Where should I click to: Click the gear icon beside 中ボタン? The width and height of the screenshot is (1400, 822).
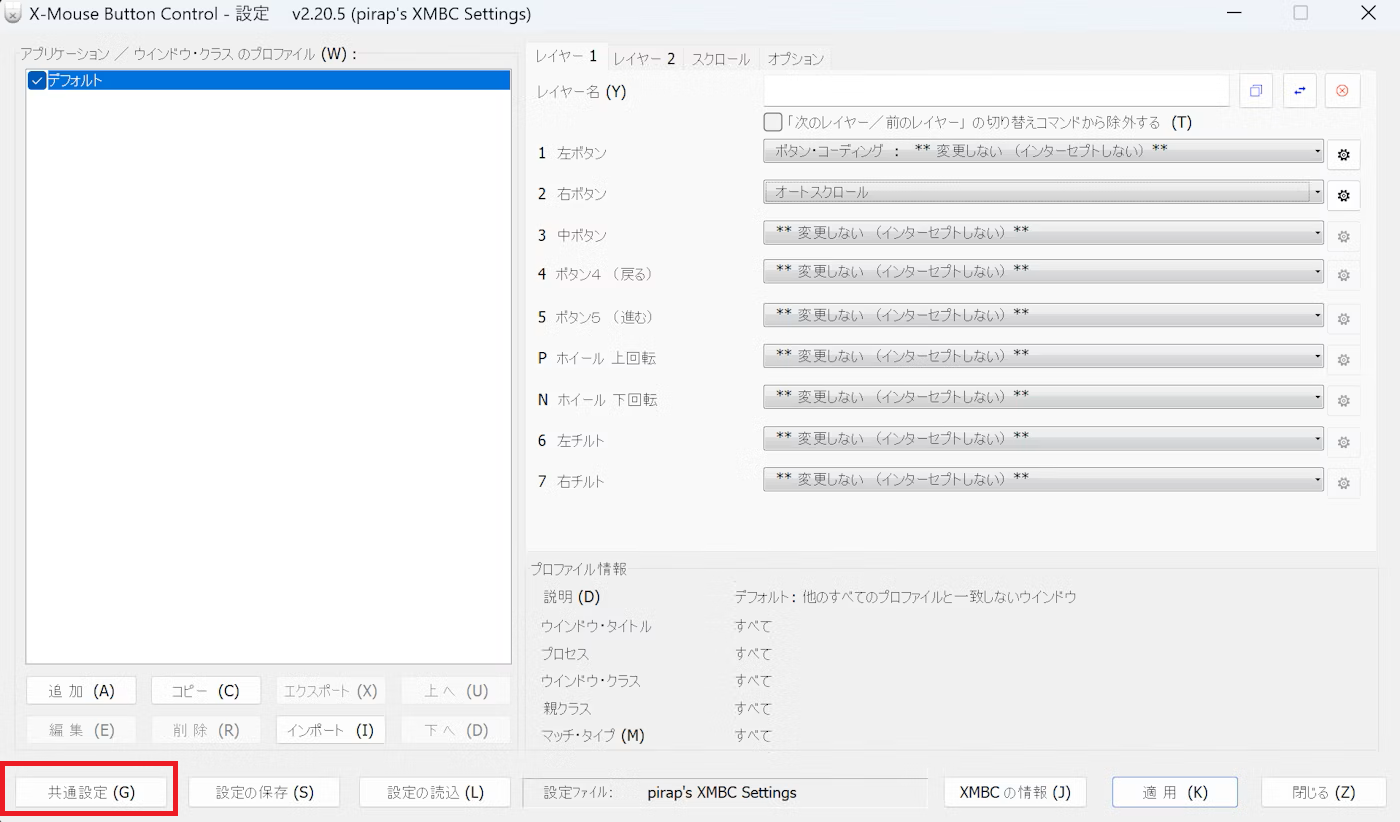click(x=1343, y=237)
